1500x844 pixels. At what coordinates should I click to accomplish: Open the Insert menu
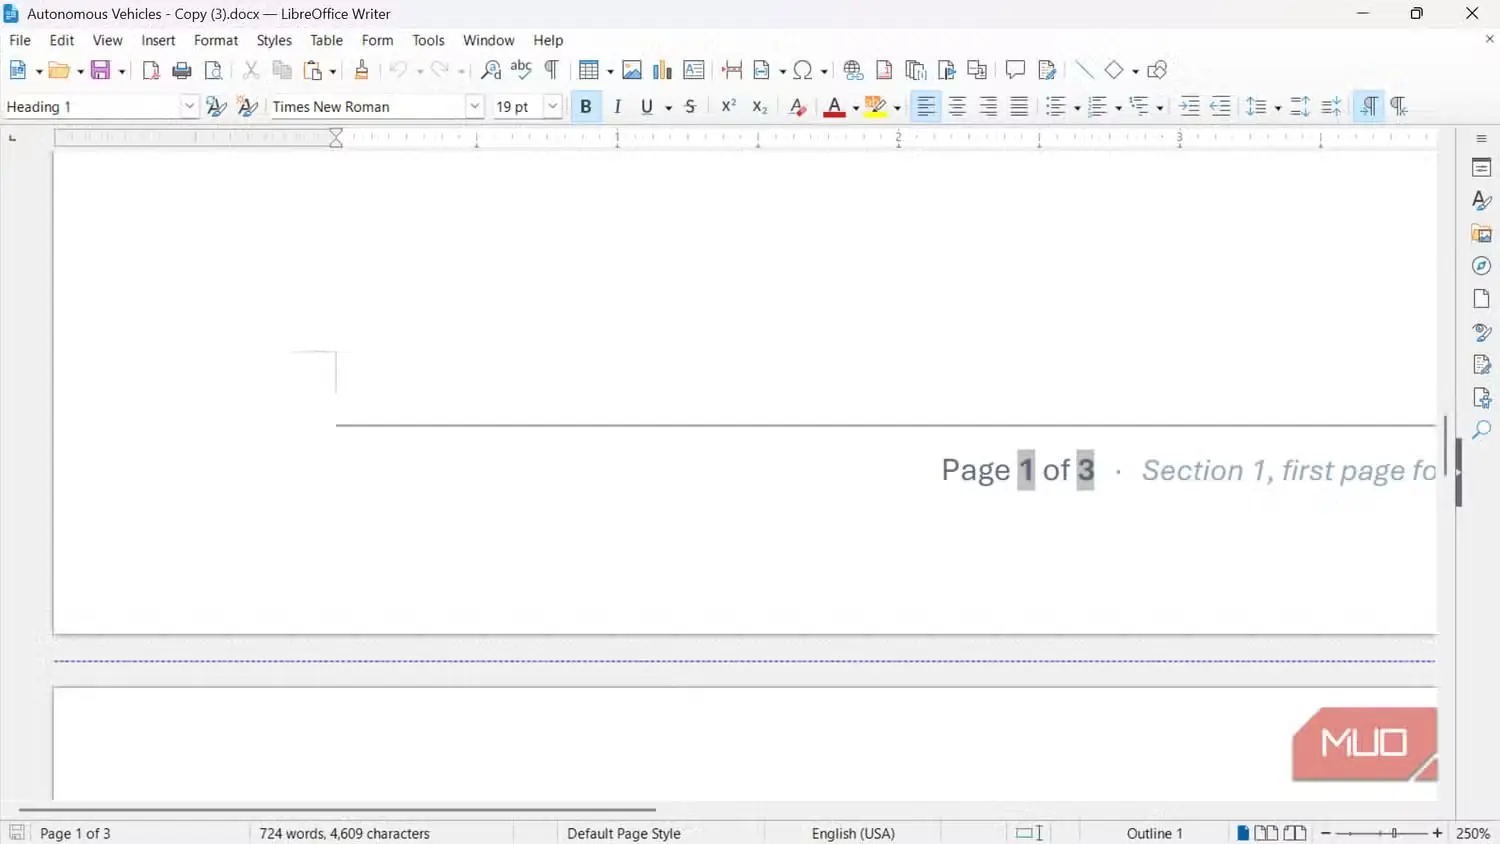[x=158, y=40]
